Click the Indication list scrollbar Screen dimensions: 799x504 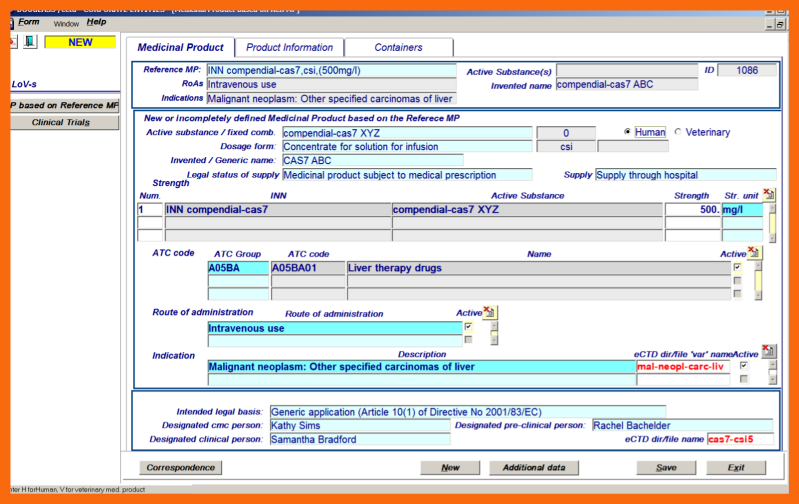point(773,372)
